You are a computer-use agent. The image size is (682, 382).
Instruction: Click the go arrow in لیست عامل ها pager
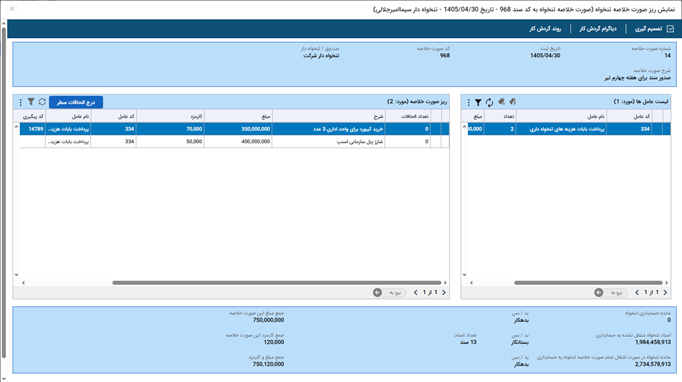(x=598, y=292)
